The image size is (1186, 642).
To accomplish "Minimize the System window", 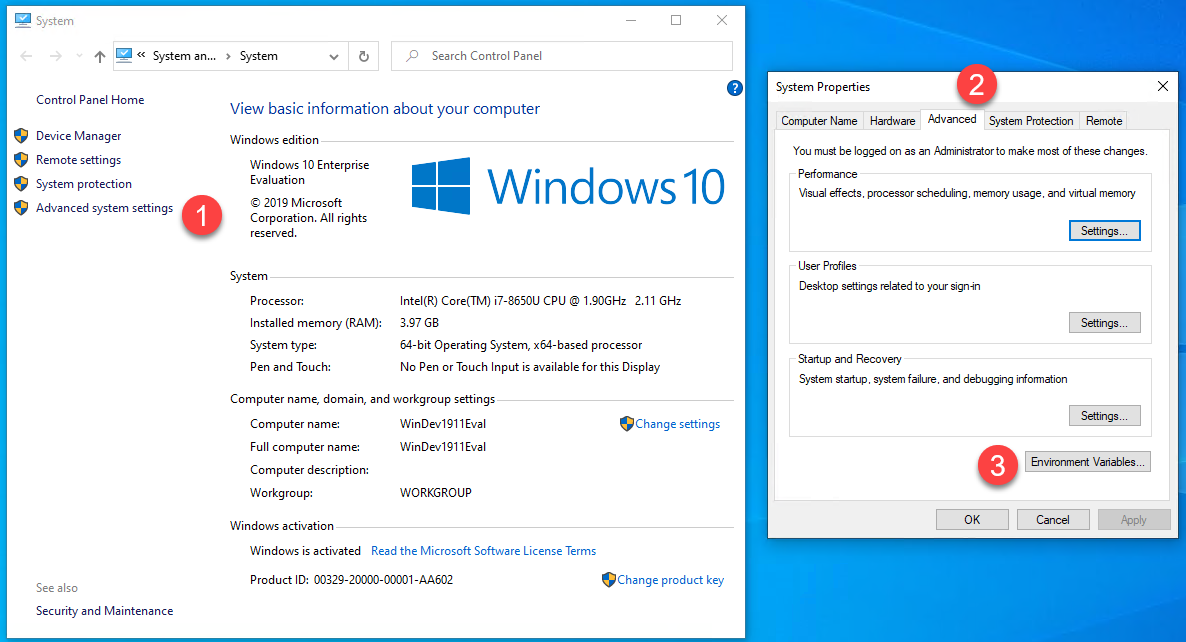I will (x=631, y=20).
